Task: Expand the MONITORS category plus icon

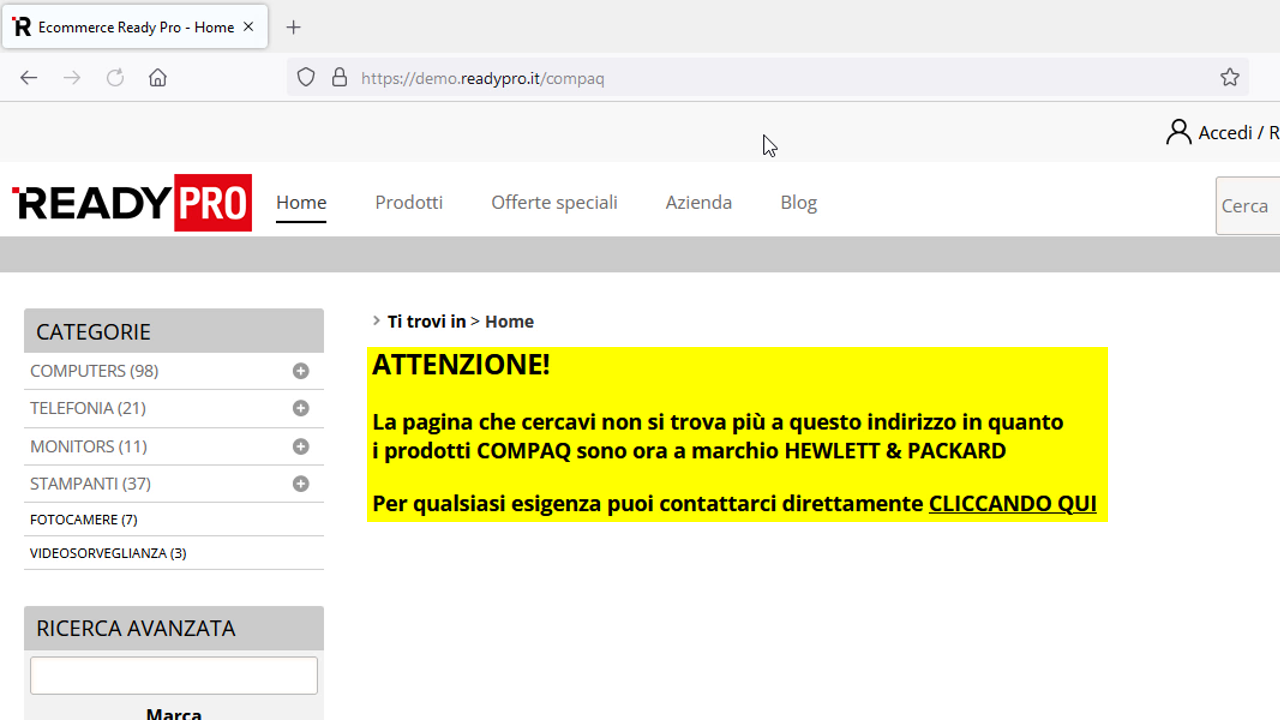Action: [300, 446]
